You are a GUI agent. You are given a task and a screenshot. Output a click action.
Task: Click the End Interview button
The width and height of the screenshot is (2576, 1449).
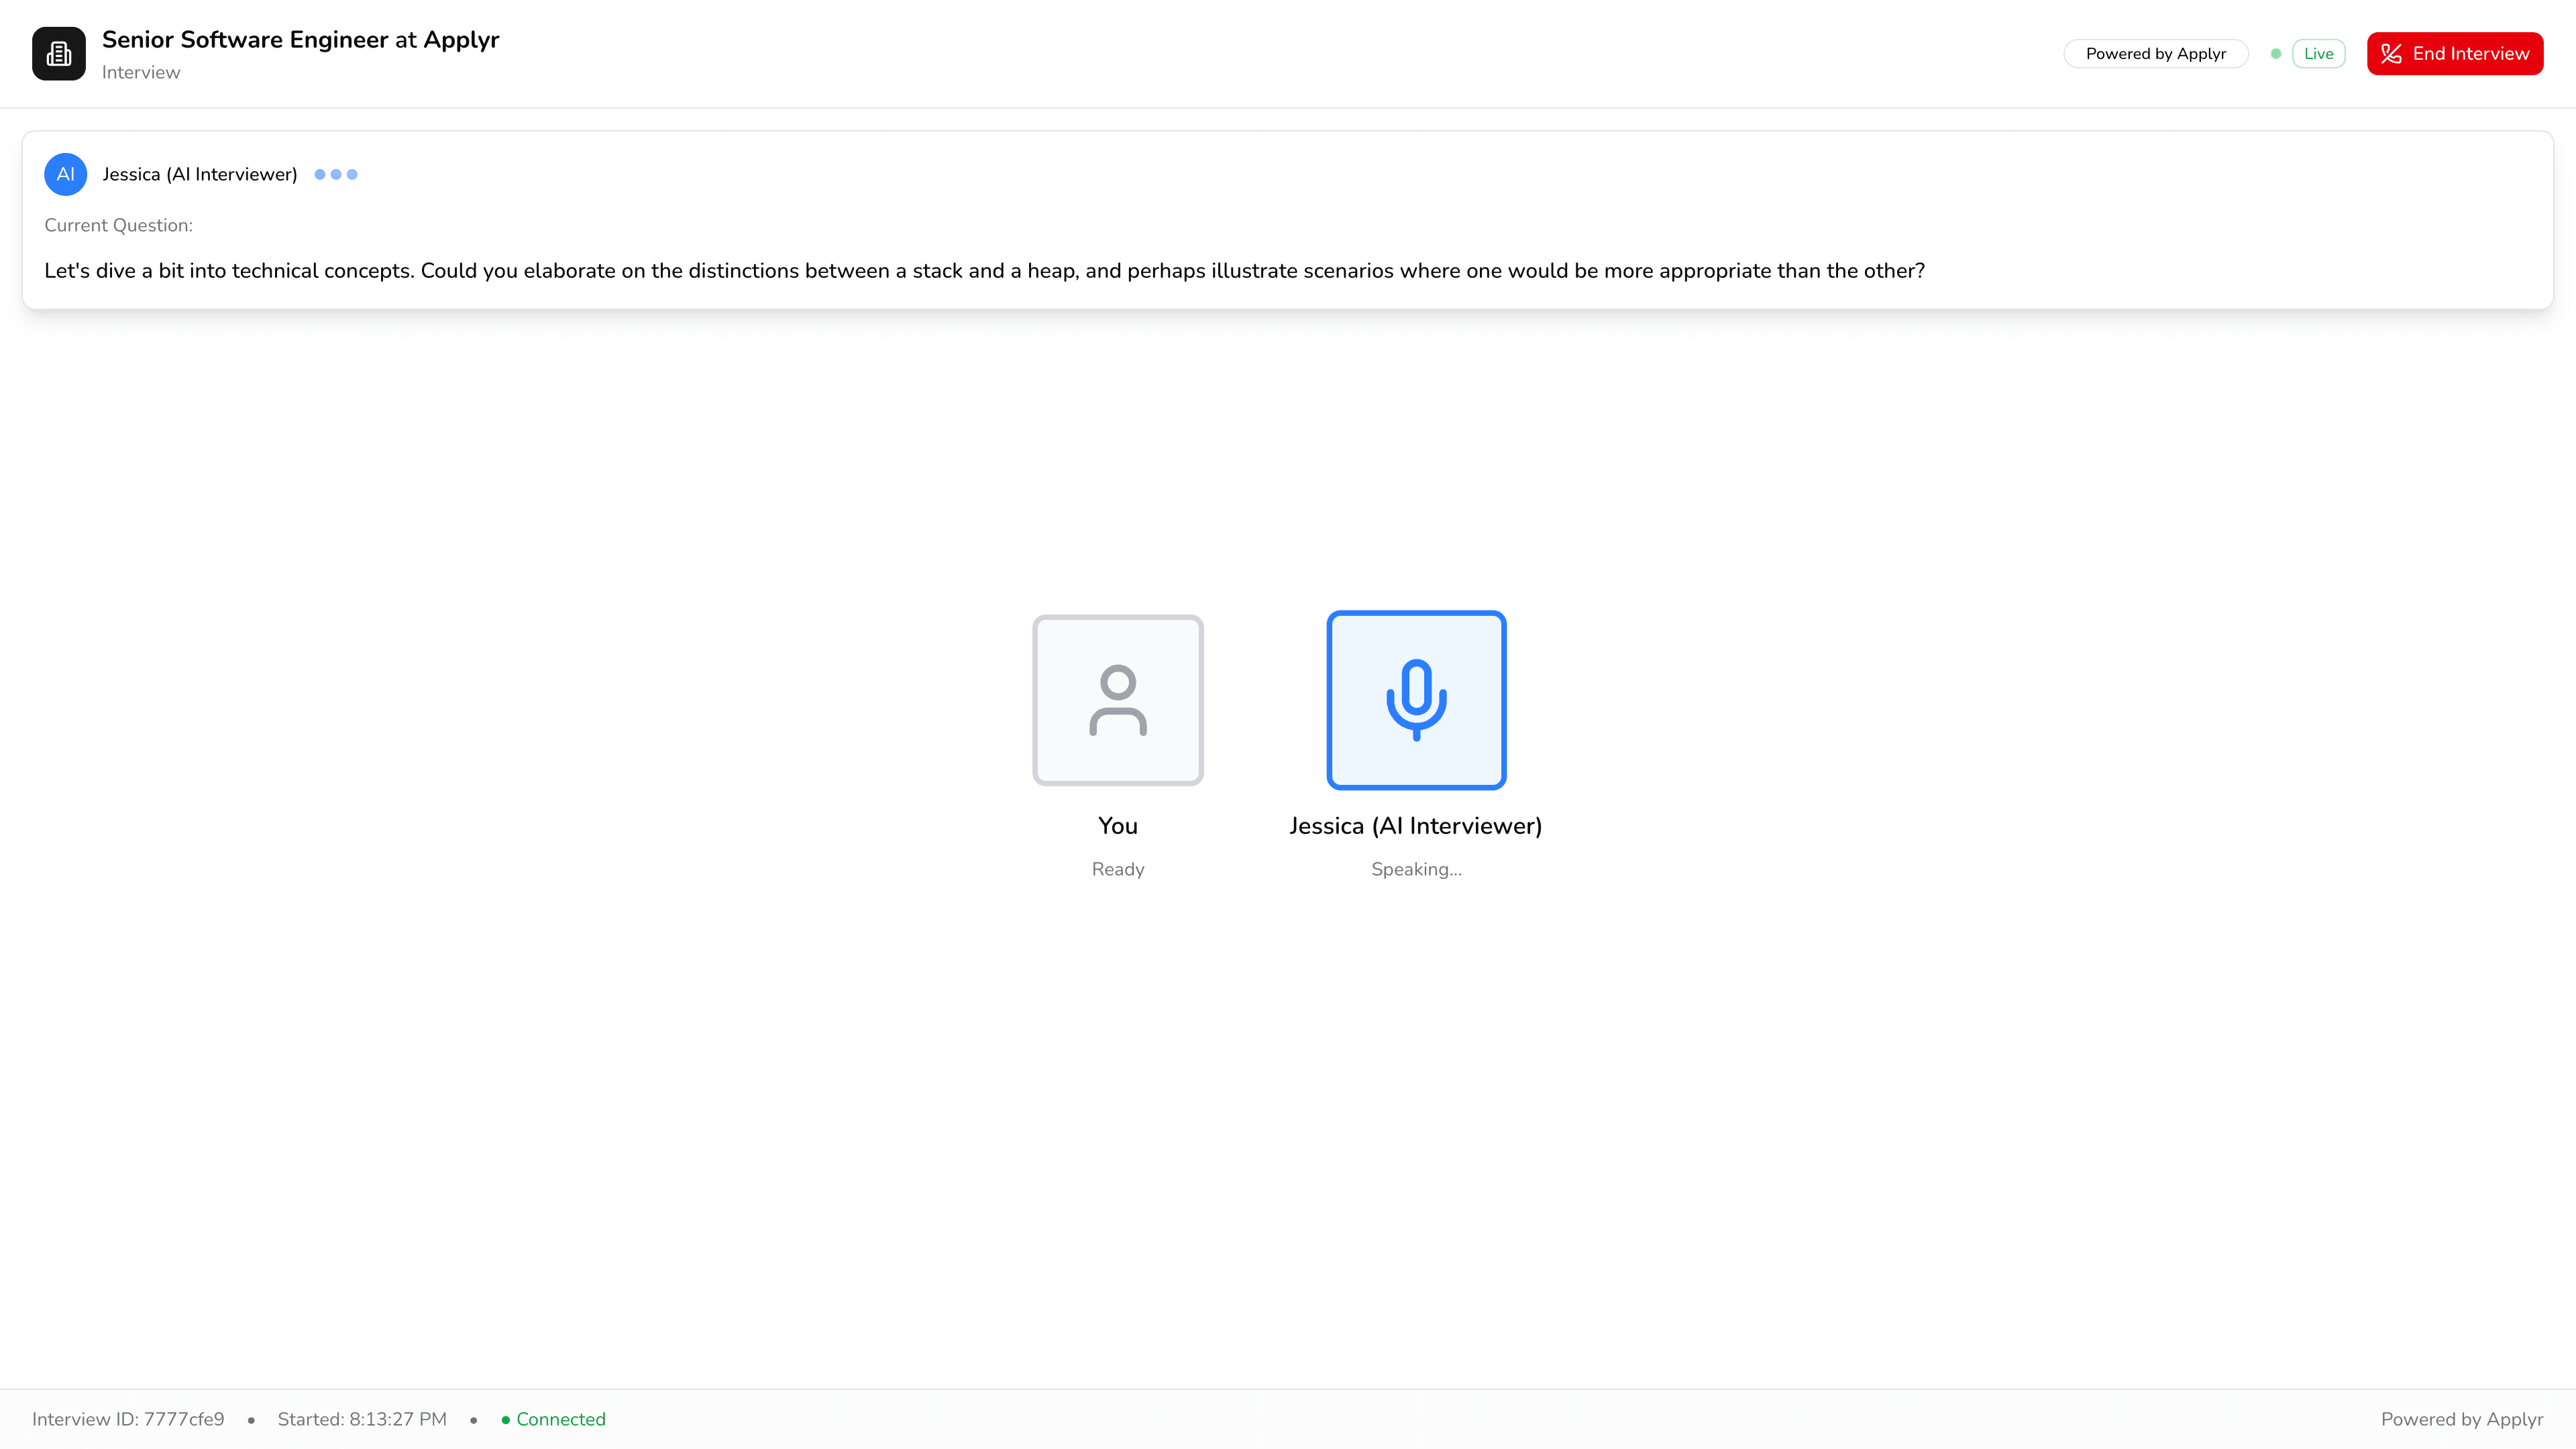(x=2455, y=53)
